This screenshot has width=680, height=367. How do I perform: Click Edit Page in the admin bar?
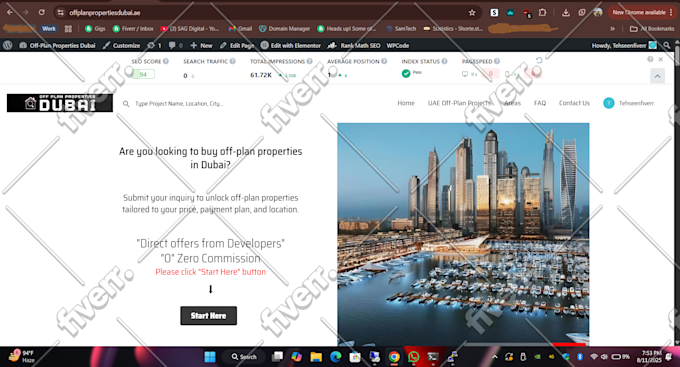(x=237, y=45)
